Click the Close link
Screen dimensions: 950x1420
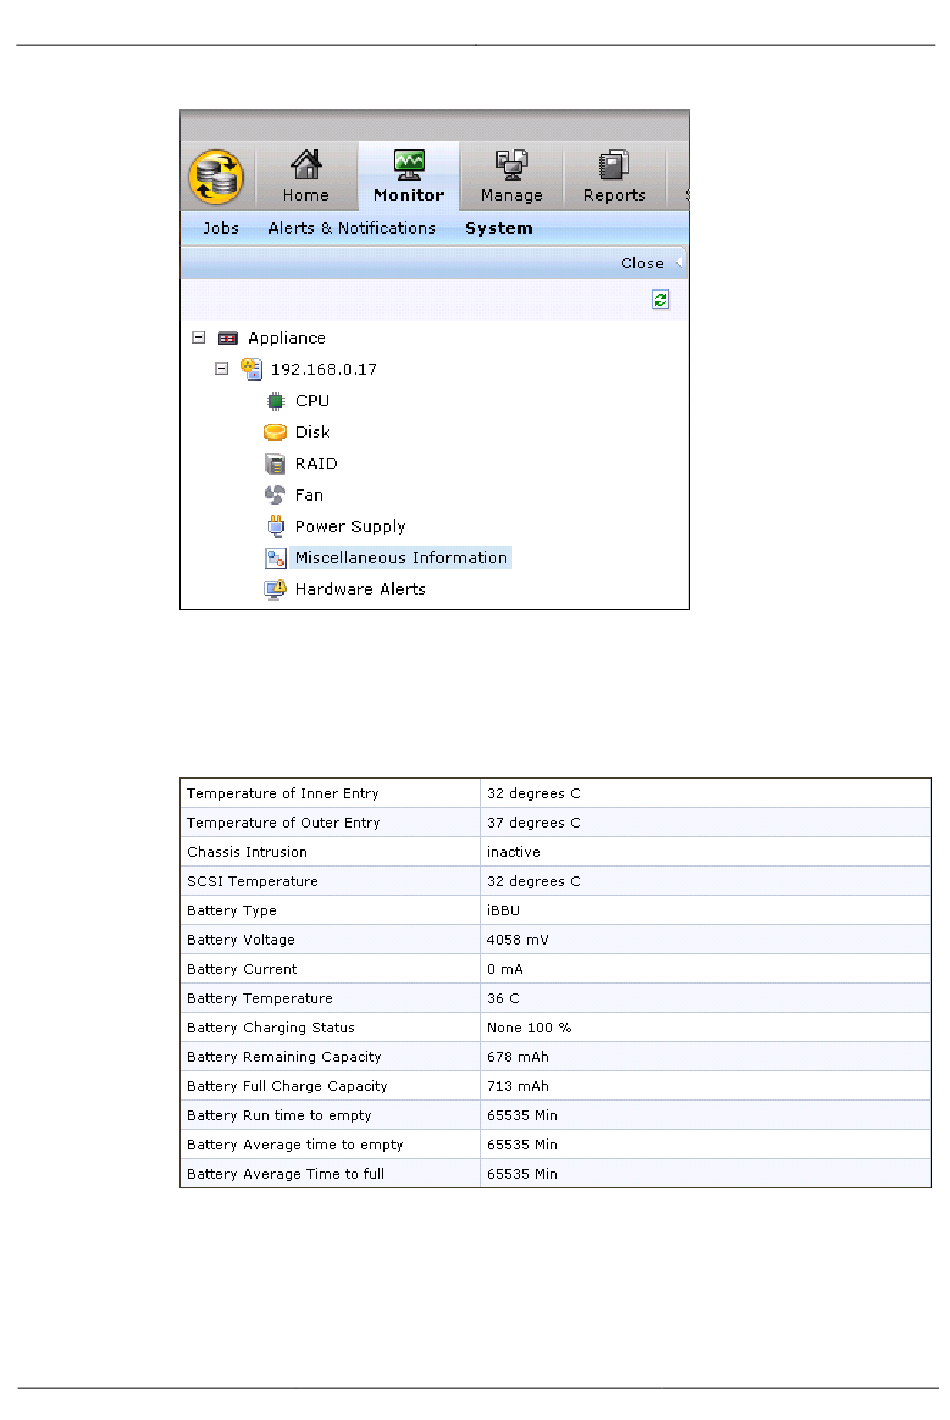point(642,263)
